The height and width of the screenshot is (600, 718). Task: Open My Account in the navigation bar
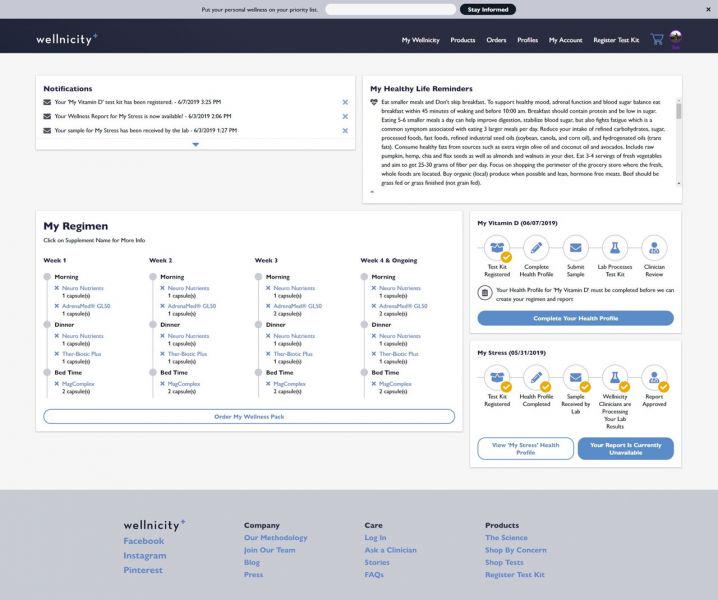pos(566,40)
